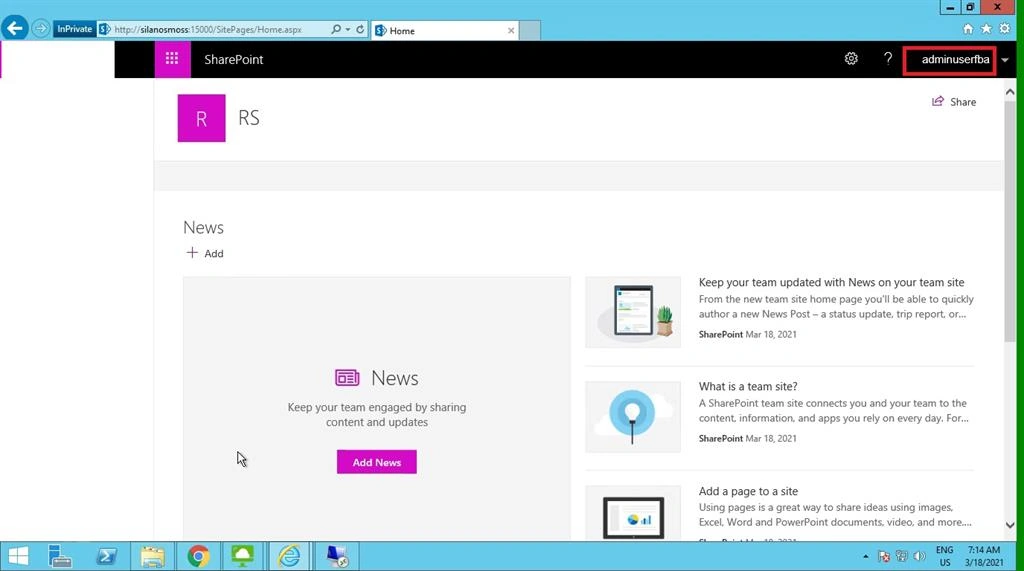The image size is (1024, 571).
Task: Click the chart monitor news thumbnail
Action: point(633,514)
